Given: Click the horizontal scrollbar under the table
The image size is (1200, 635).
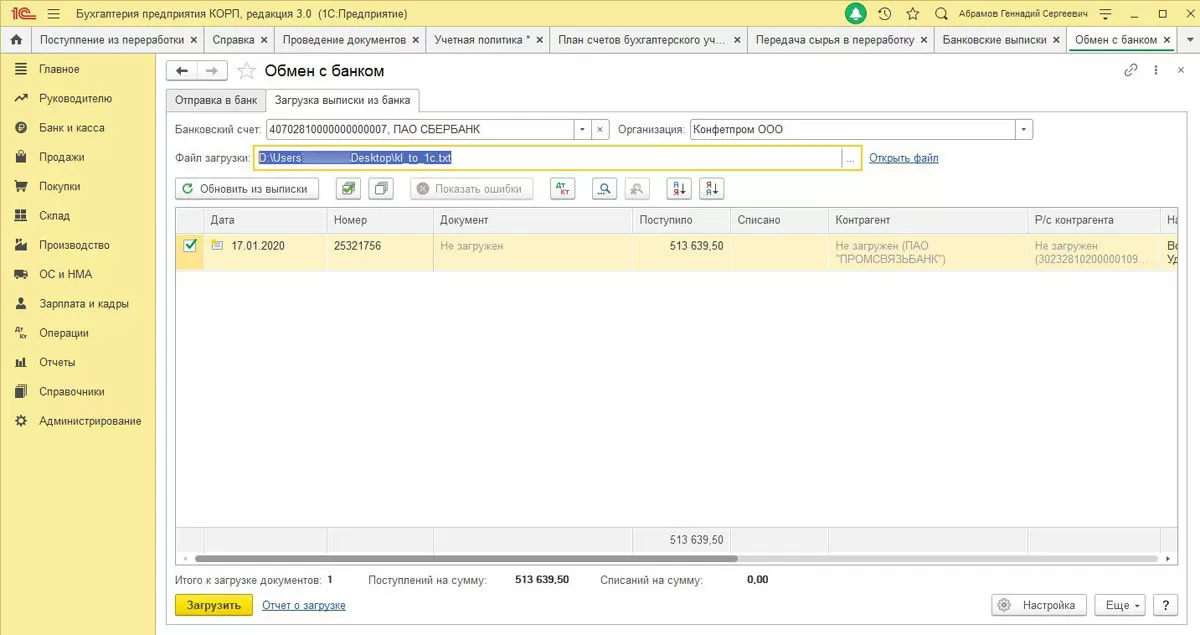Looking at the screenshot, I should [466, 559].
